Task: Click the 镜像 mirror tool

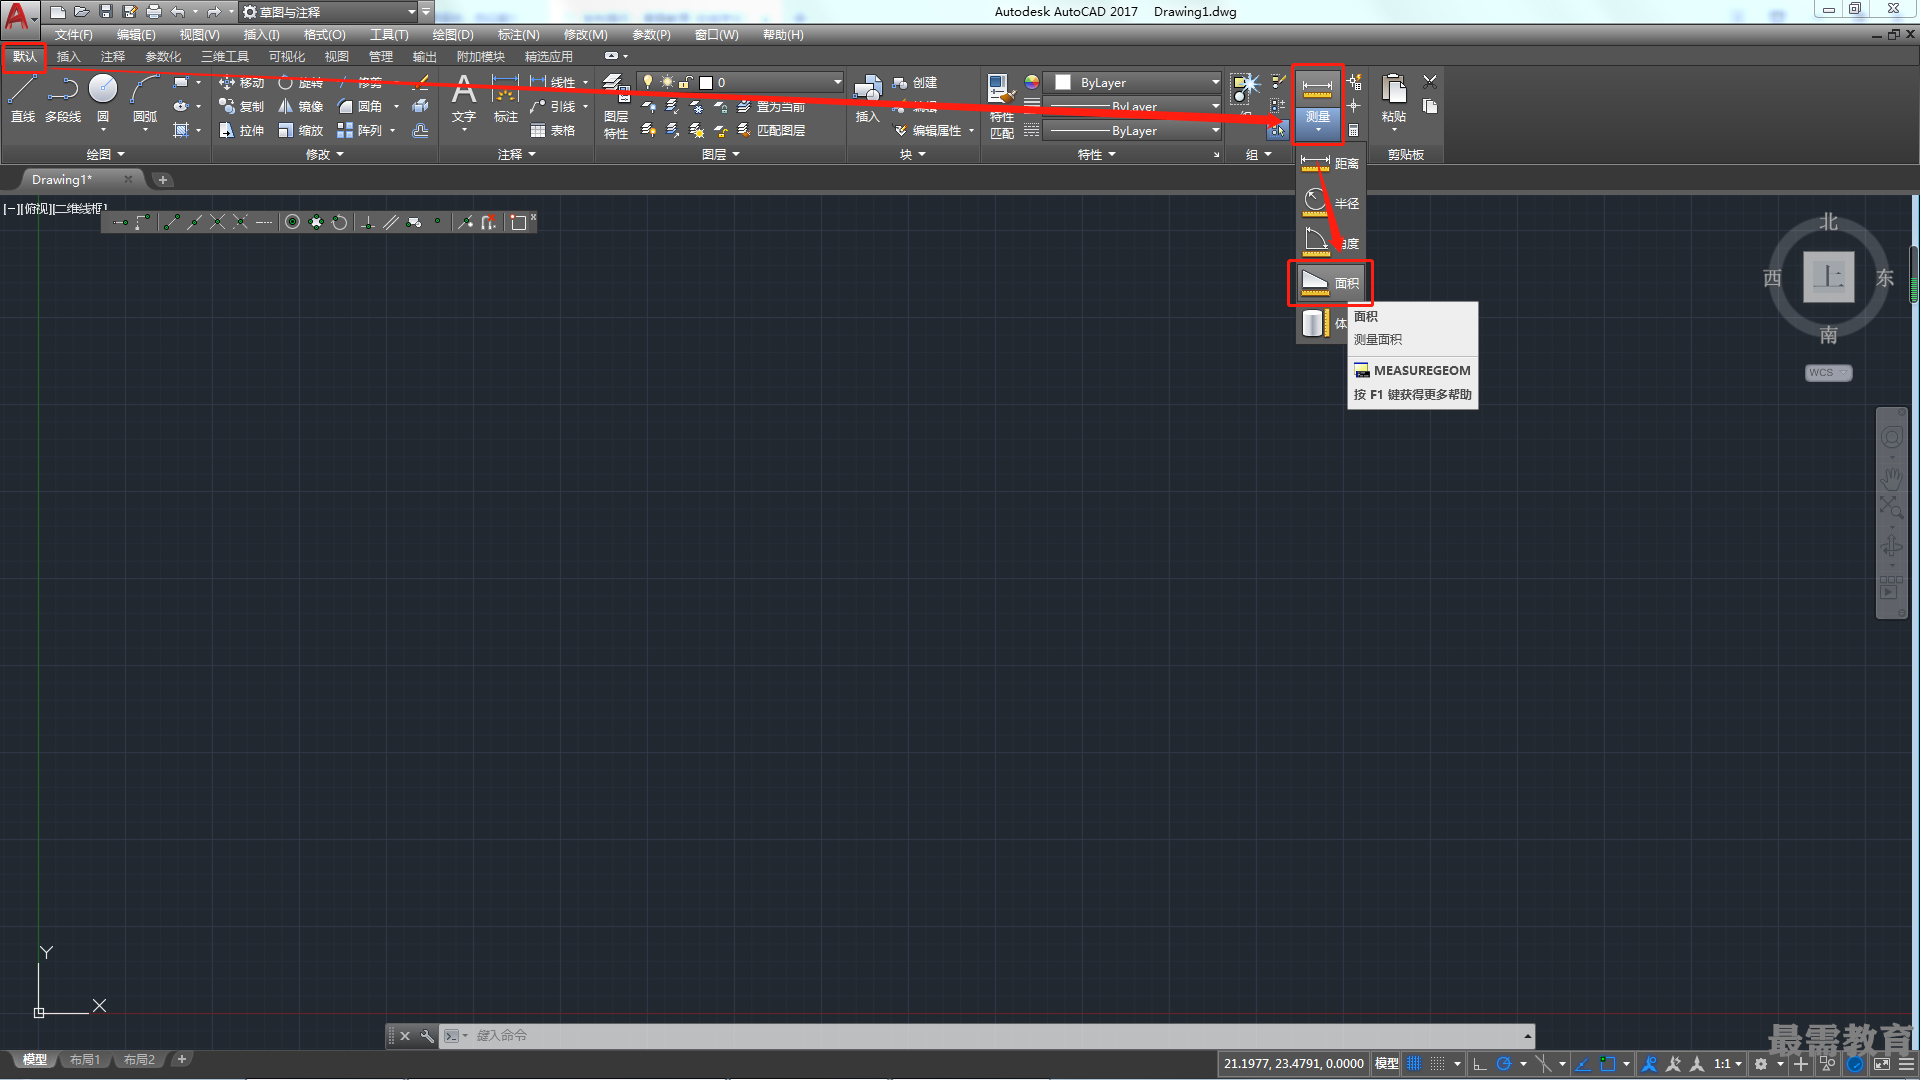Action: click(301, 107)
